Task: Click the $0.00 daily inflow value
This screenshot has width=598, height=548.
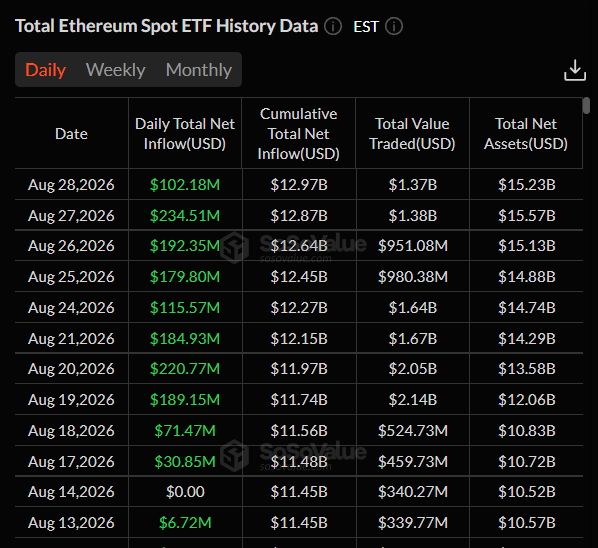Action: click(x=185, y=492)
